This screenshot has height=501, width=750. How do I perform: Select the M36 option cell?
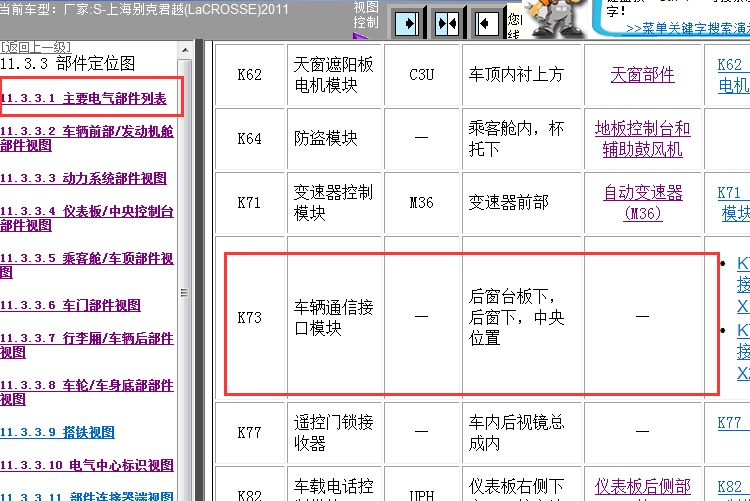pyautogui.click(x=421, y=202)
